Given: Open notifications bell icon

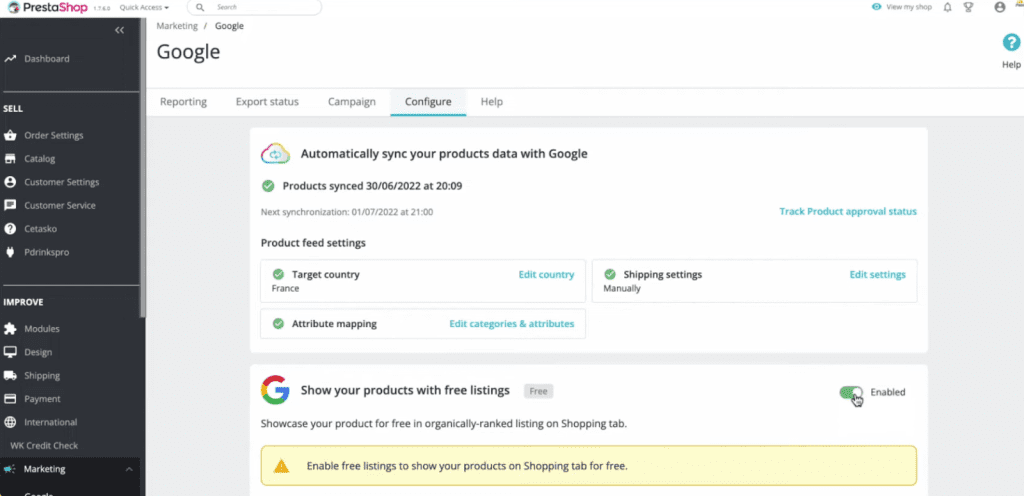Looking at the screenshot, I should pyautogui.click(x=948, y=7).
